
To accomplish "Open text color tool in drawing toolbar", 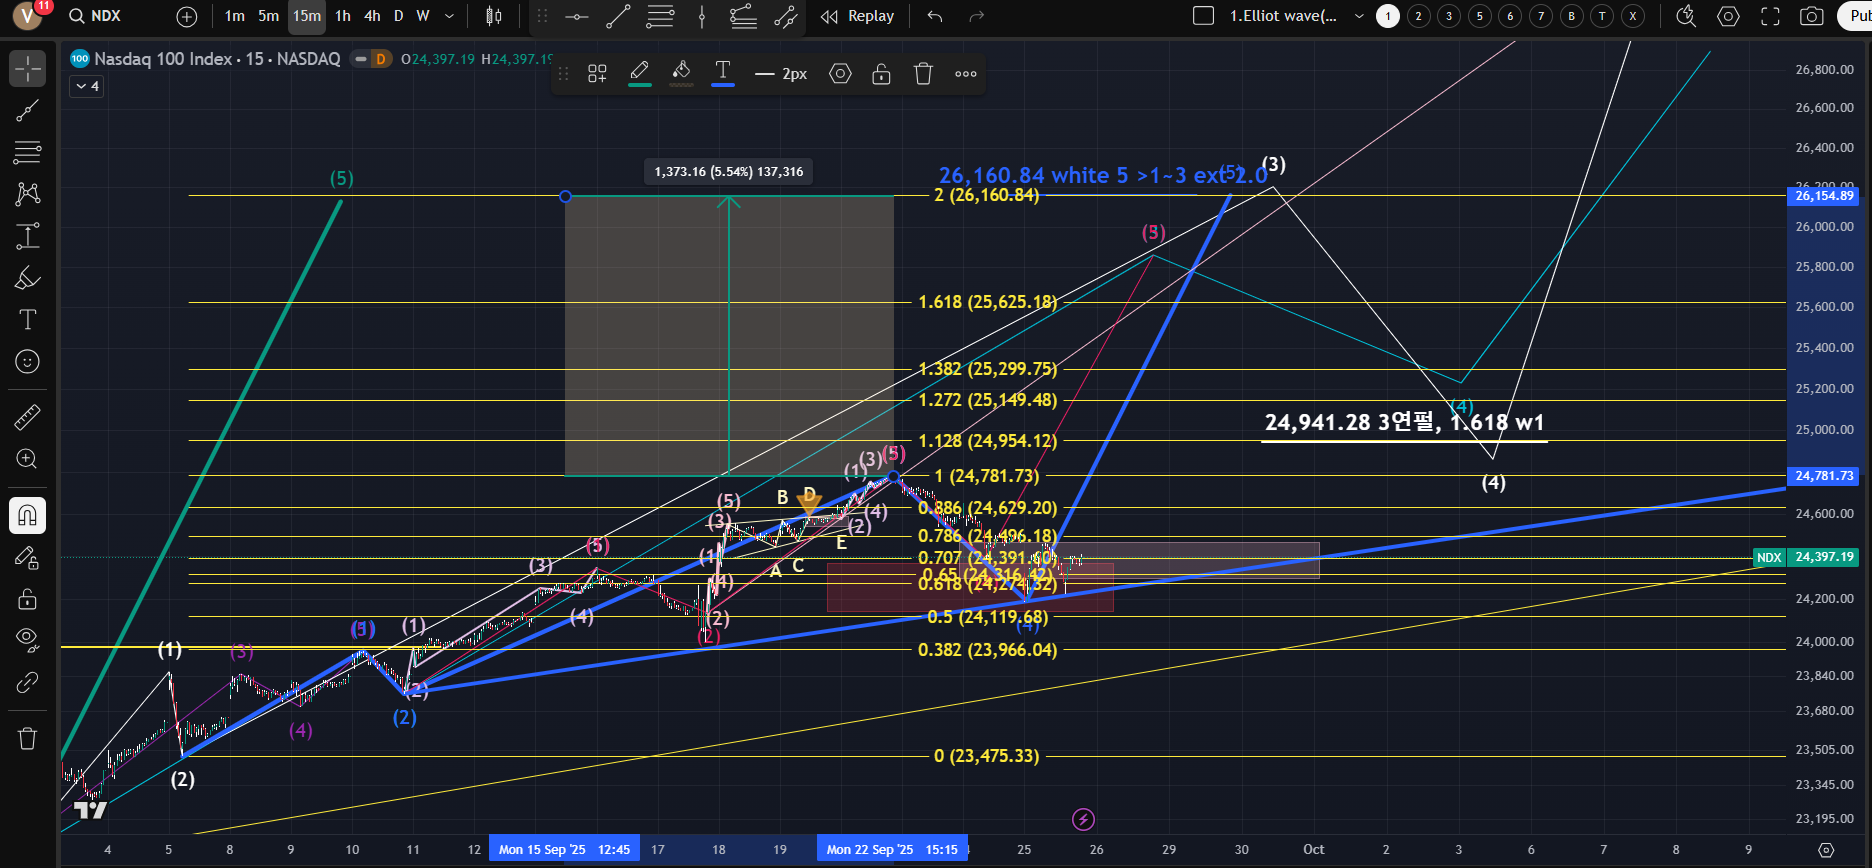I will click(x=722, y=73).
